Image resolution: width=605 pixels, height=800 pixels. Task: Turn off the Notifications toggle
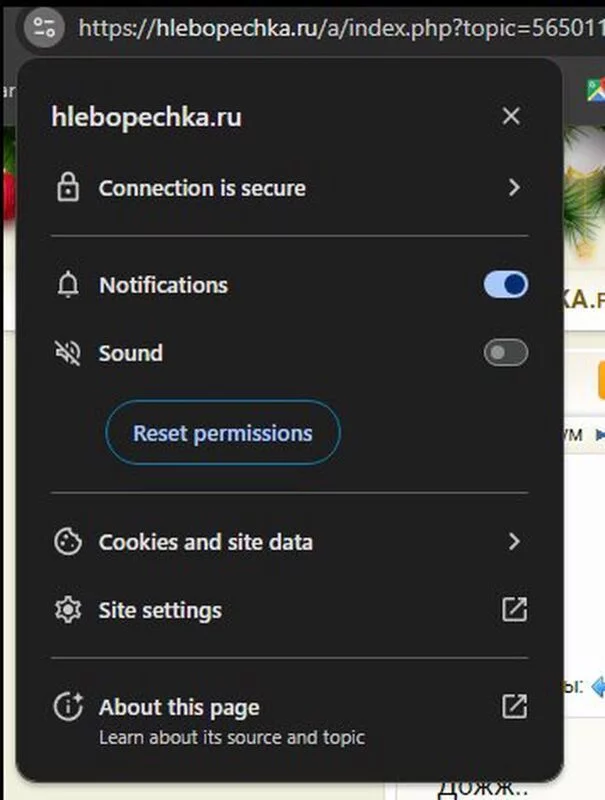(x=506, y=286)
